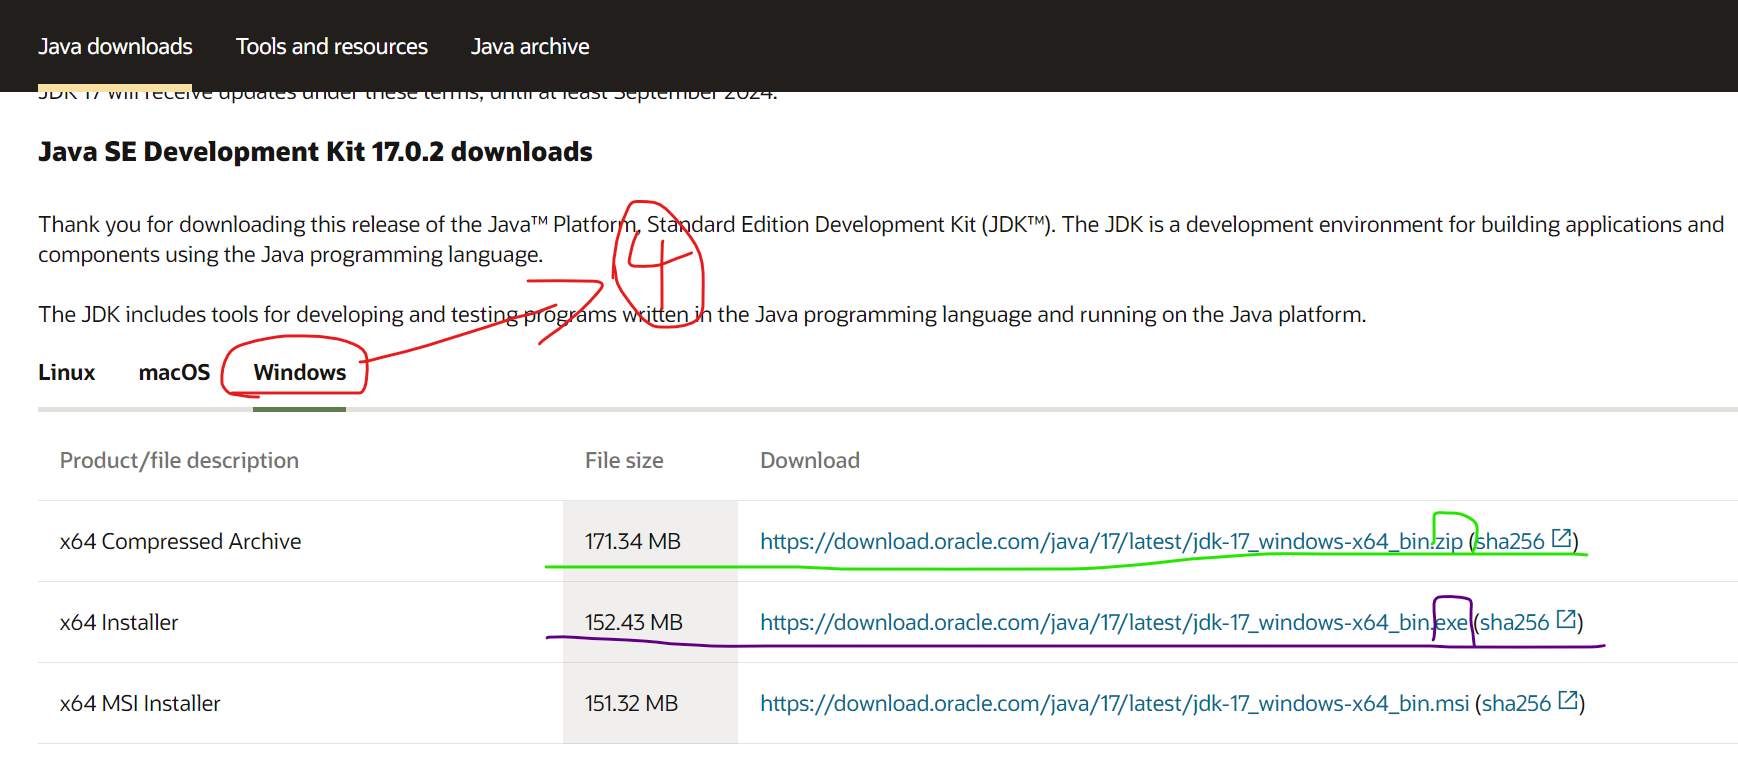The width and height of the screenshot is (1738, 765).
Task: Click the File size column header
Action: [624, 460]
